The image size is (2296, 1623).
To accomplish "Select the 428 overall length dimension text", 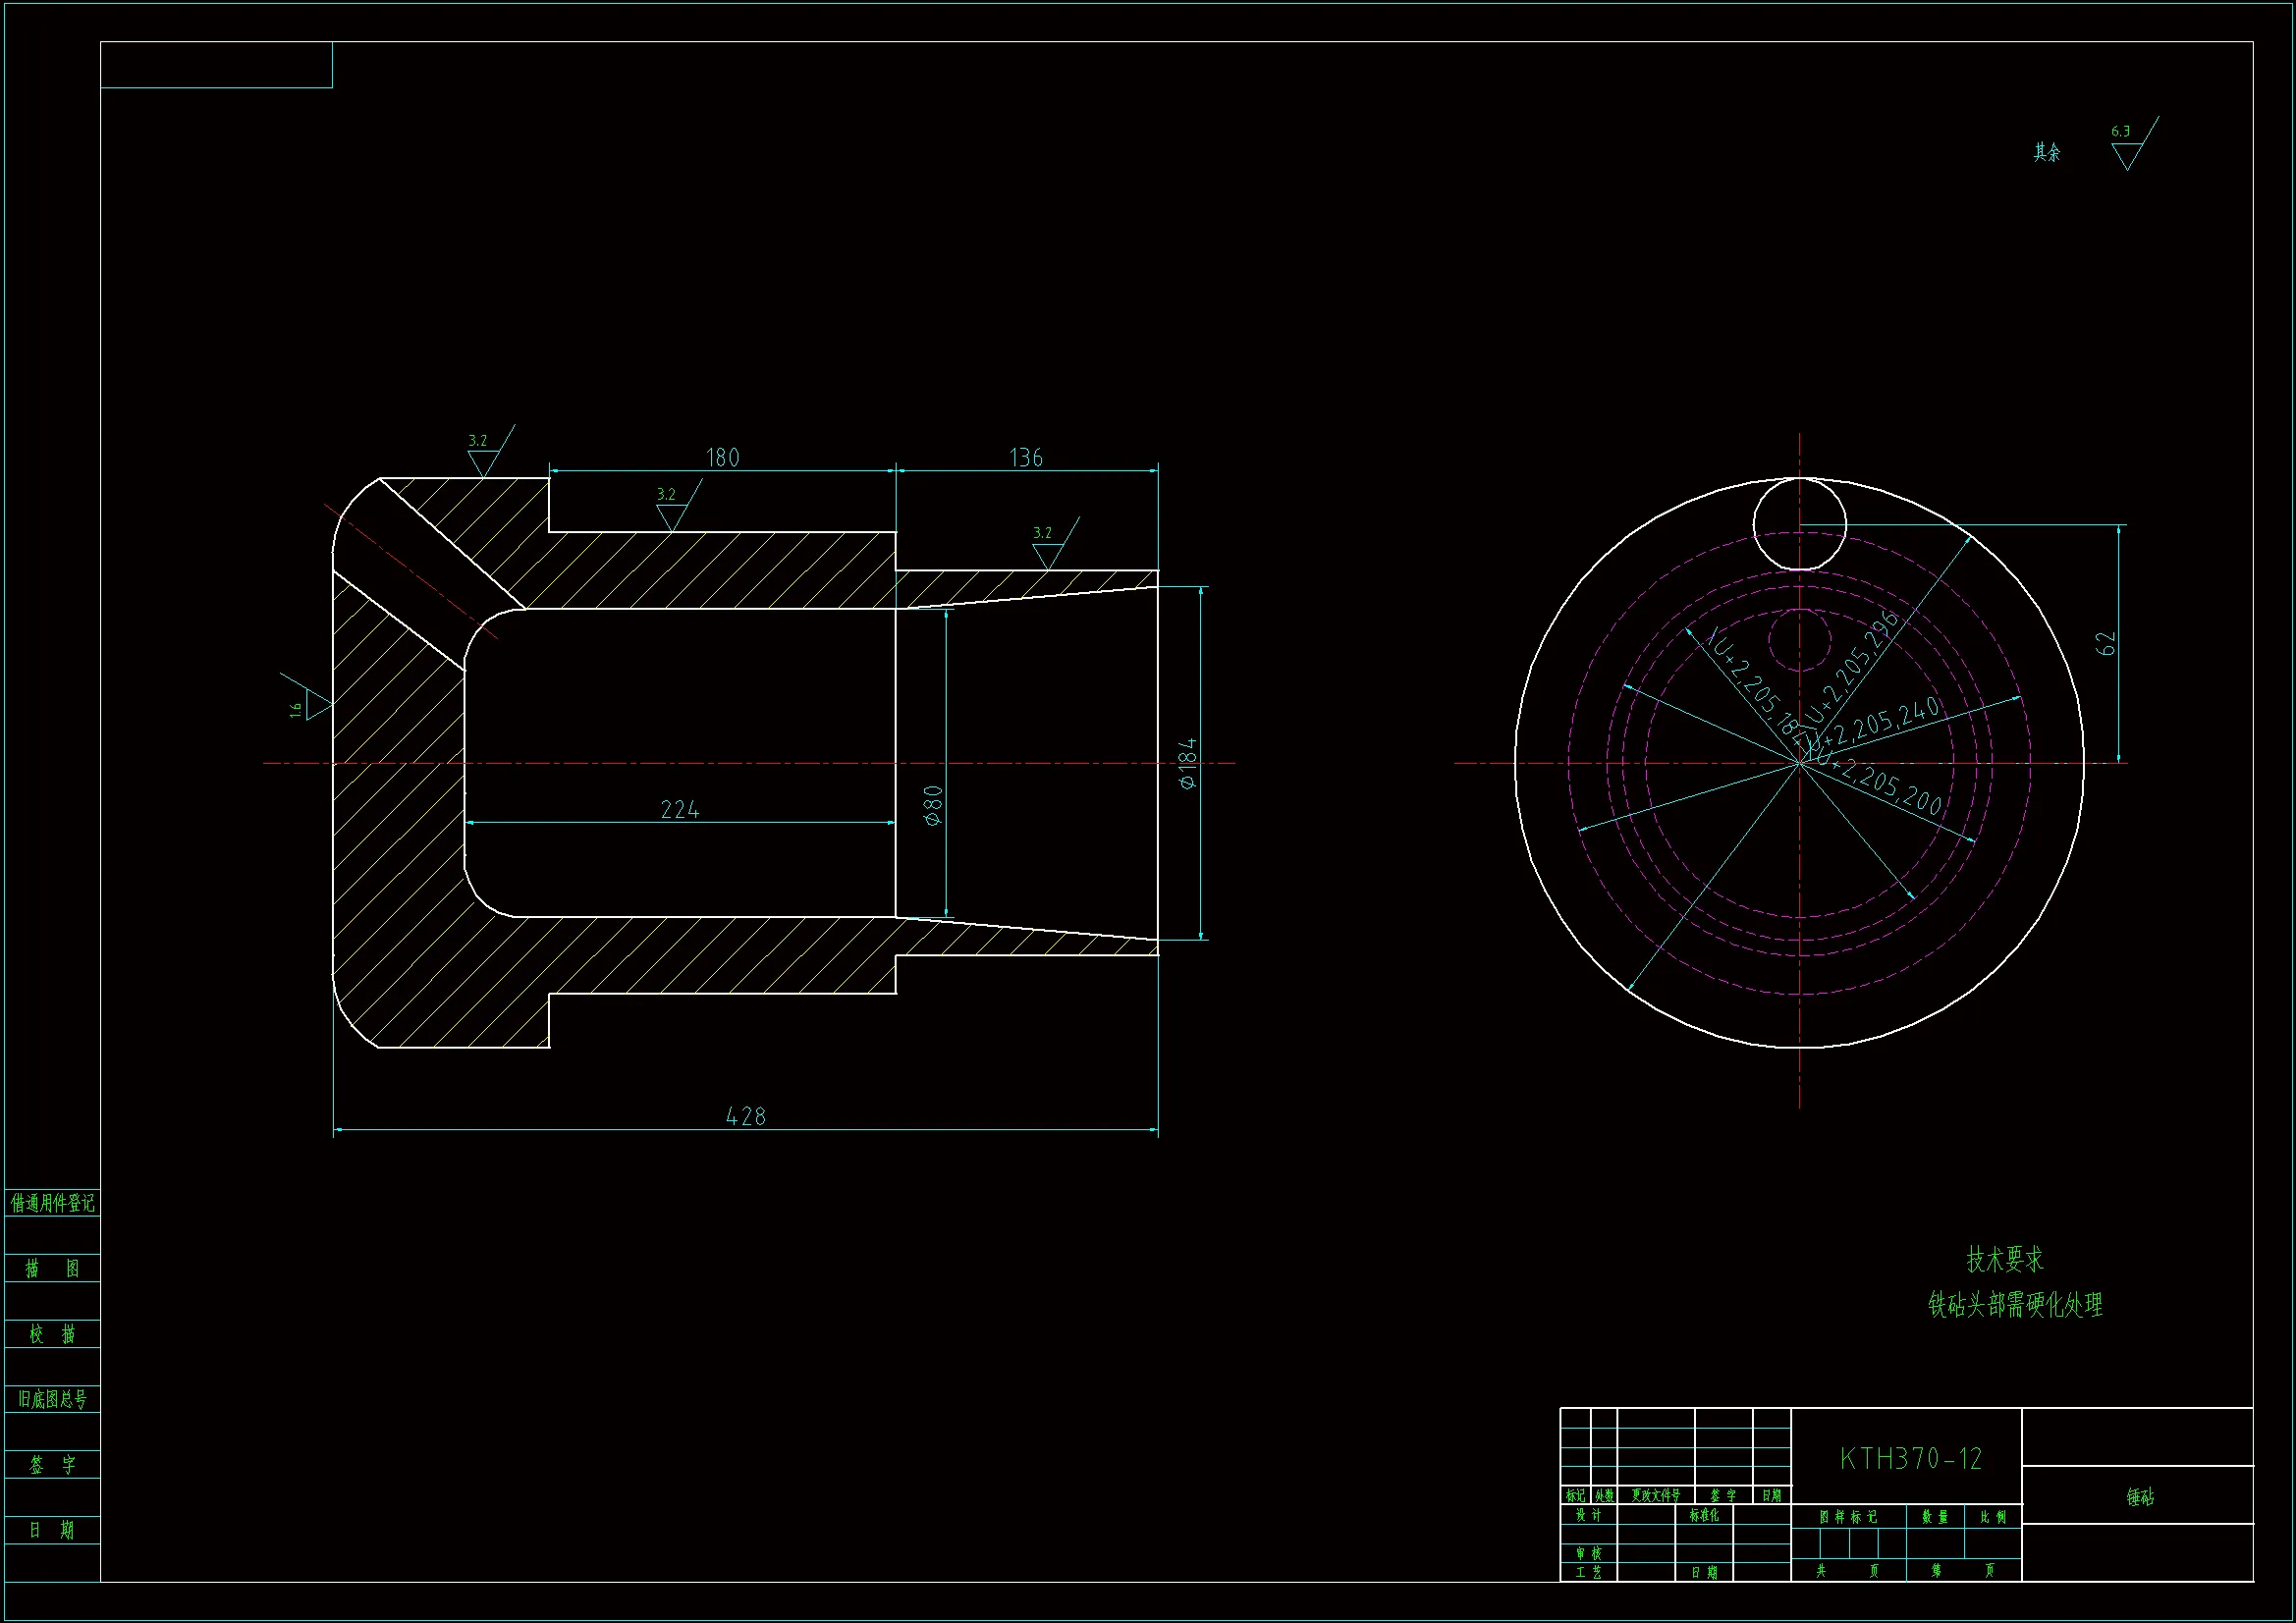I will tap(745, 1116).
